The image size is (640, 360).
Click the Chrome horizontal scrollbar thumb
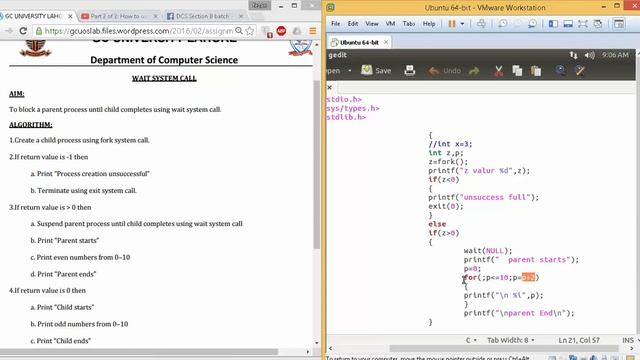coord(139,352)
